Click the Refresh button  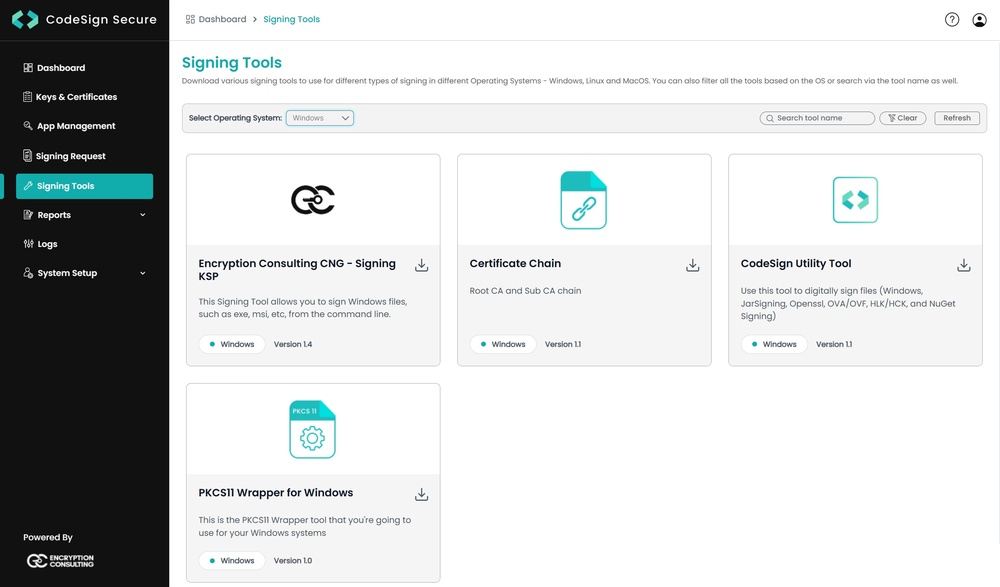click(x=957, y=118)
